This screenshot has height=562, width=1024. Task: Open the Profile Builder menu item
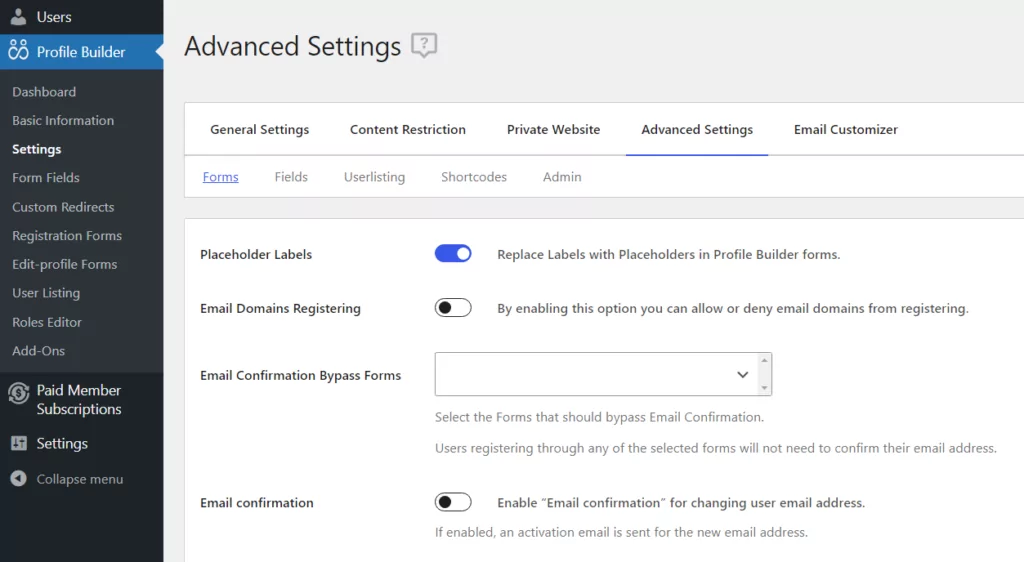(x=82, y=52)
